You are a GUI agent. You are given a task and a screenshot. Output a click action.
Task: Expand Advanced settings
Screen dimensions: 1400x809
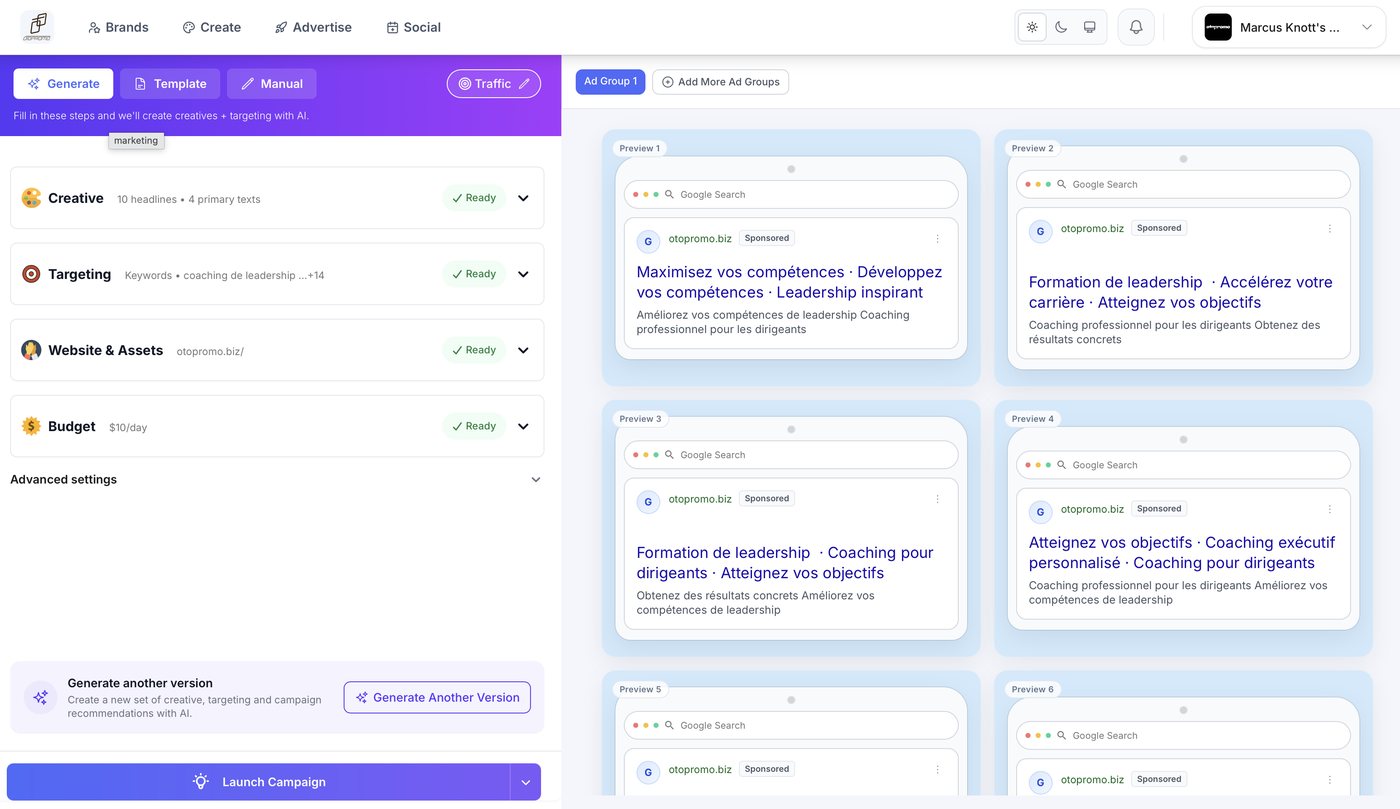[277, 480]
